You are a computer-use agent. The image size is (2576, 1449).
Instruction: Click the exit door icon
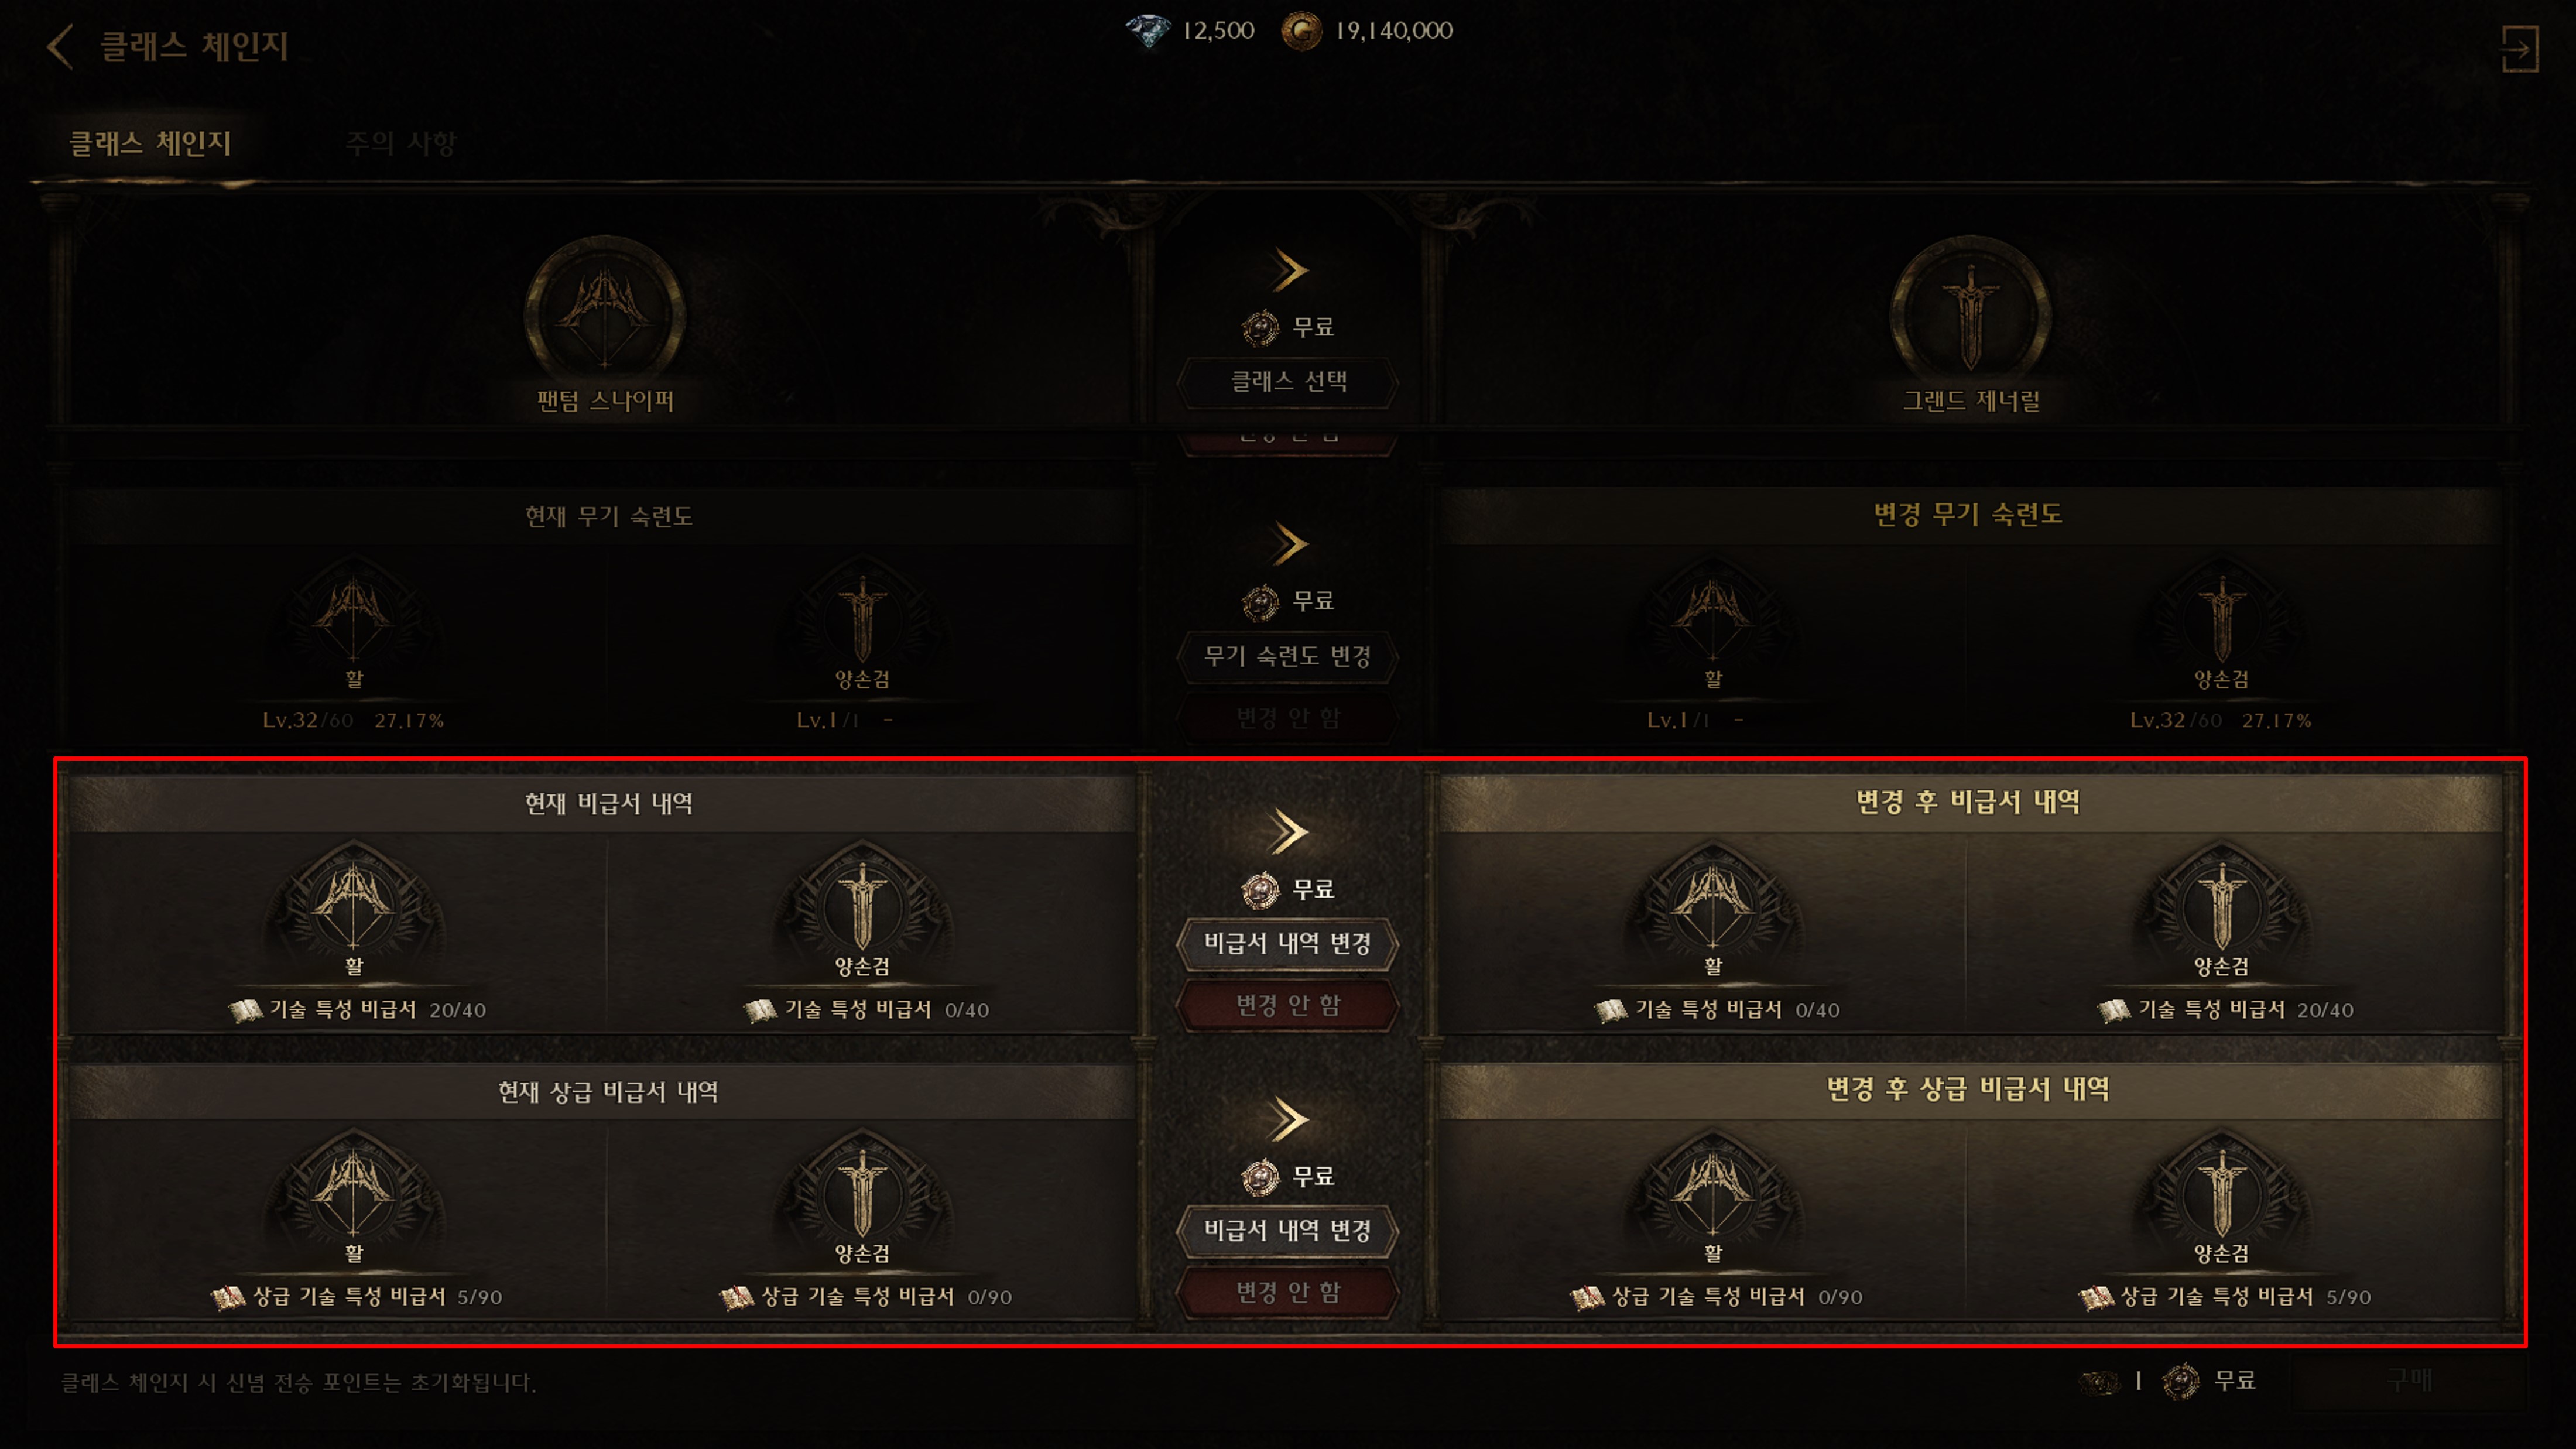[x=2519, y=48]
